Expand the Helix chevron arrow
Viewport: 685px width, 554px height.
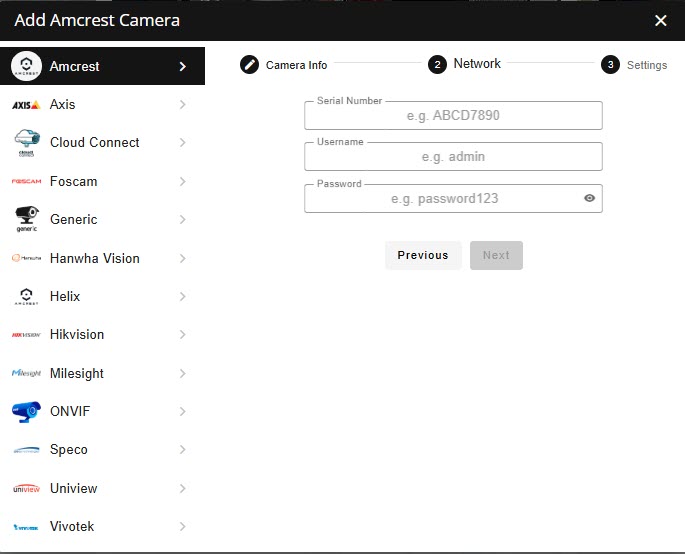pyautogui.click(x=182, y=297)
